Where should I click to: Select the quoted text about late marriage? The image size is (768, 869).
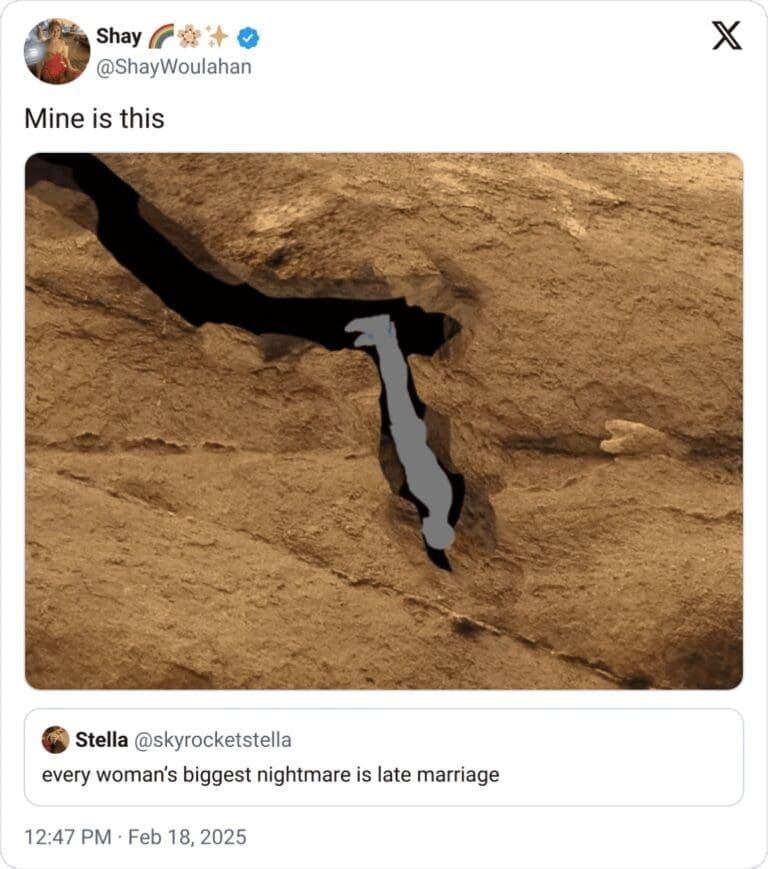[270, 774]
